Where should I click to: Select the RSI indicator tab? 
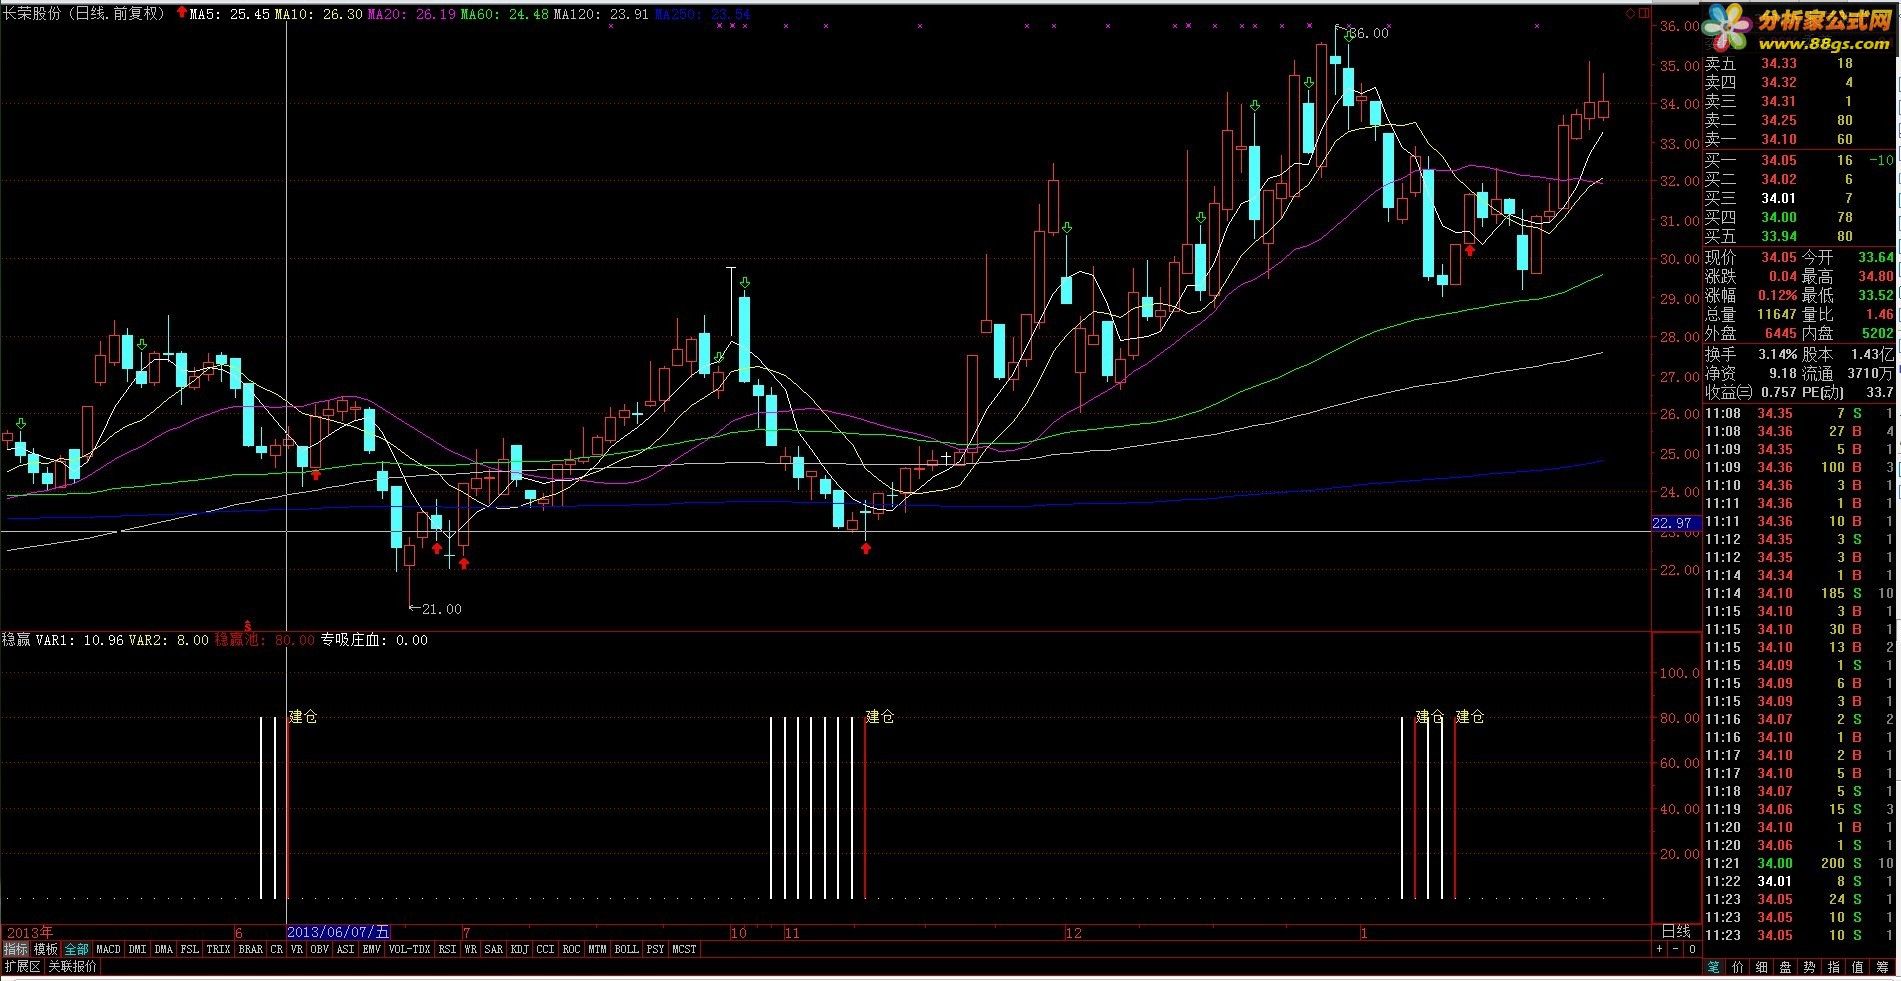pyautogui.click(x=447, y=949)
